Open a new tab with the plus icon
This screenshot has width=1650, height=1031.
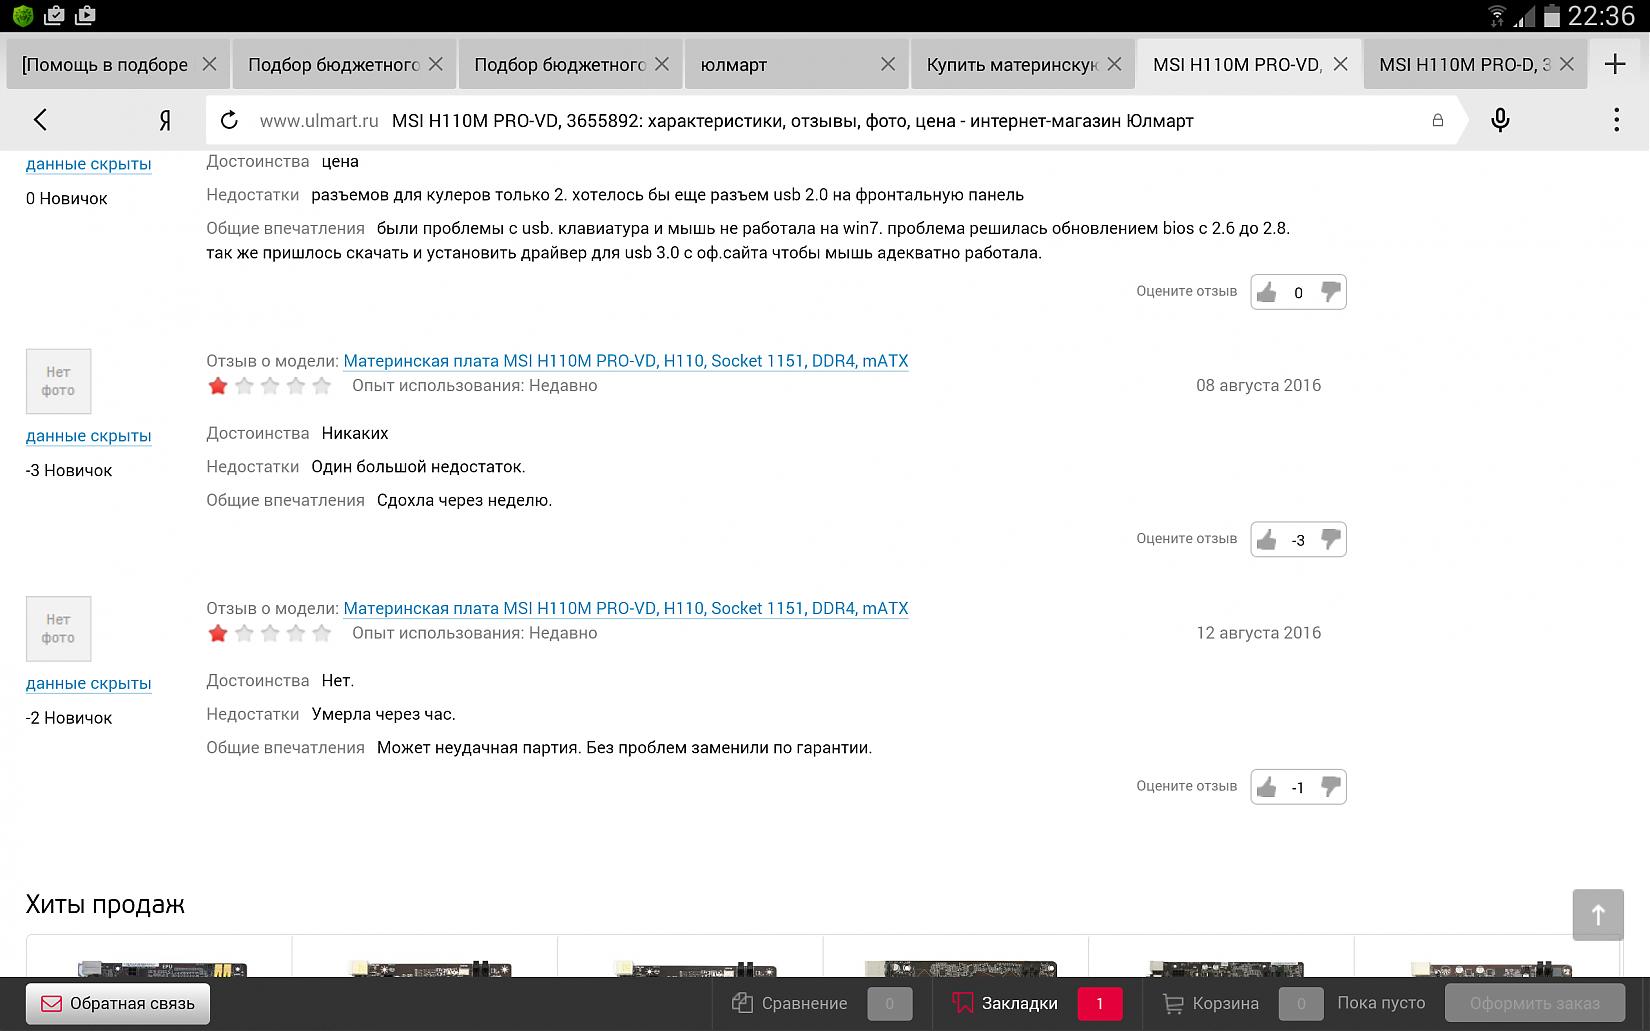[x=1615, y=65]
